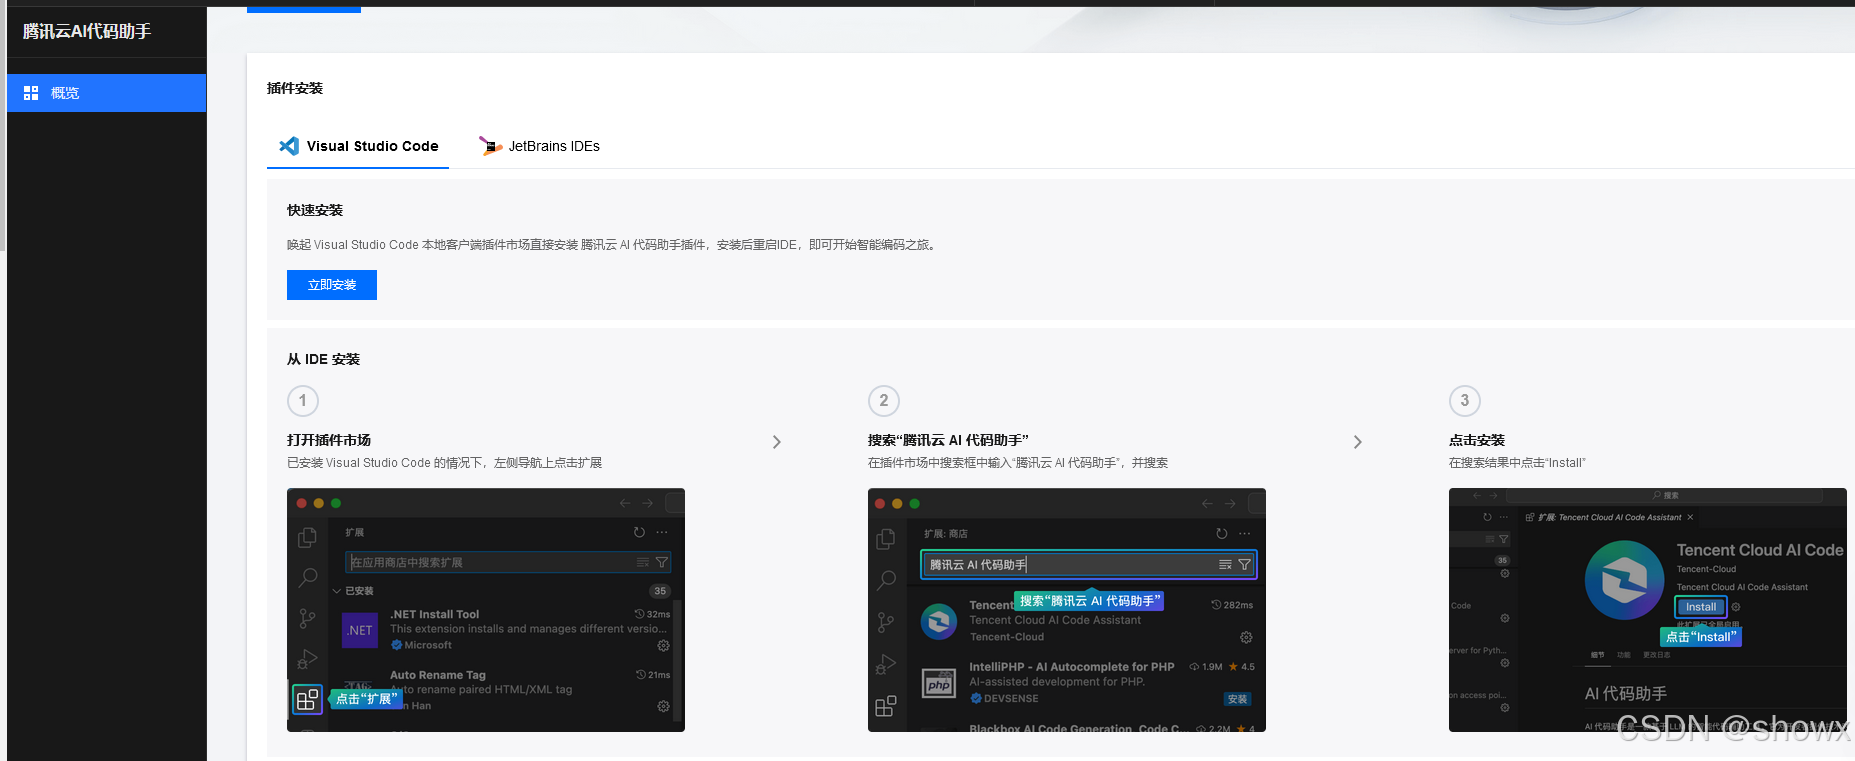The width and height of the screenshot is (1855, 761).
Task: Click the 点击安装 step title
Action: [x=1477, y=440]
